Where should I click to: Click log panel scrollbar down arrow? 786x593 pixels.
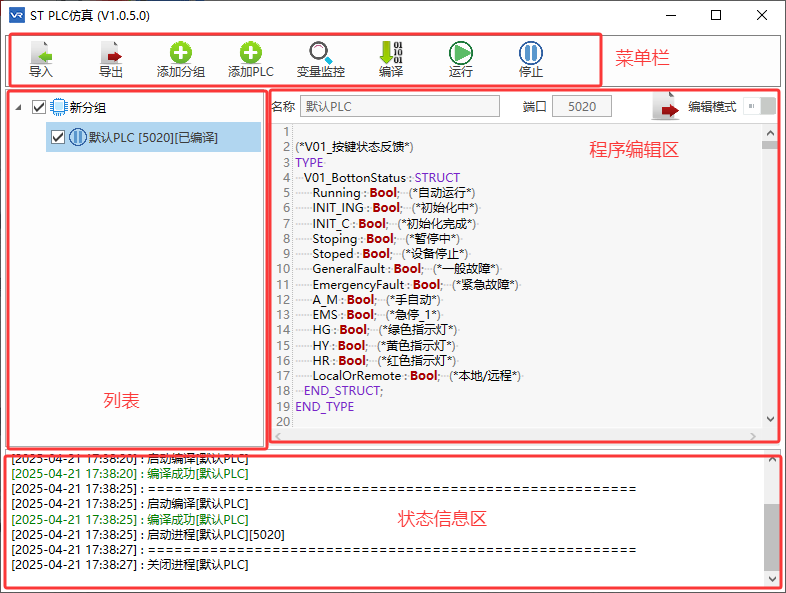[x=772, y=578]
